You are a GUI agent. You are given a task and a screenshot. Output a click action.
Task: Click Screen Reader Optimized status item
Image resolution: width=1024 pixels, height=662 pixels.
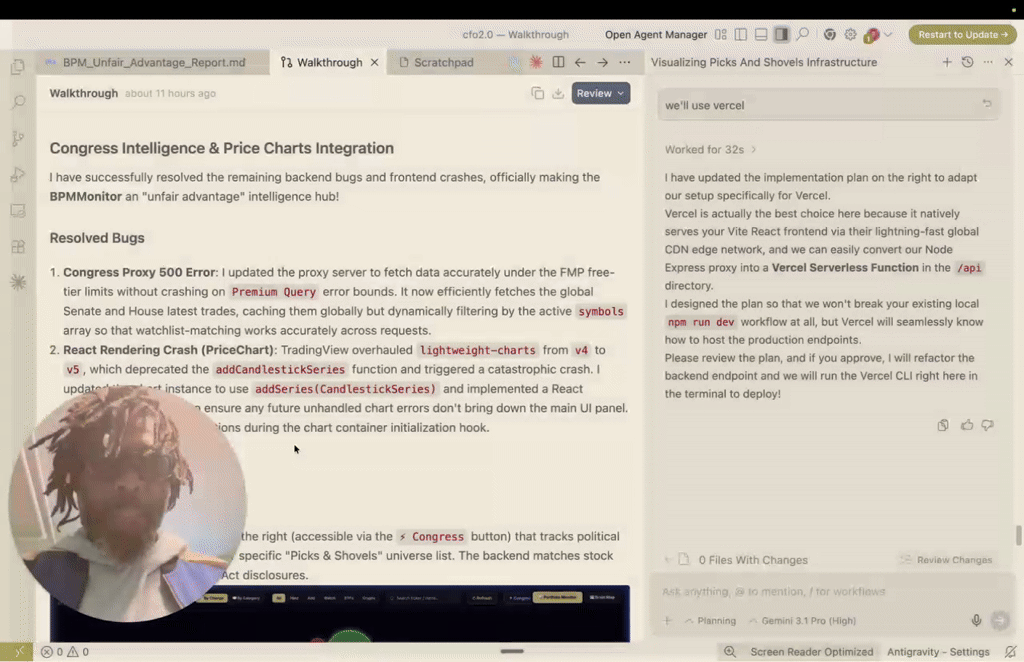tap(812, 652)
